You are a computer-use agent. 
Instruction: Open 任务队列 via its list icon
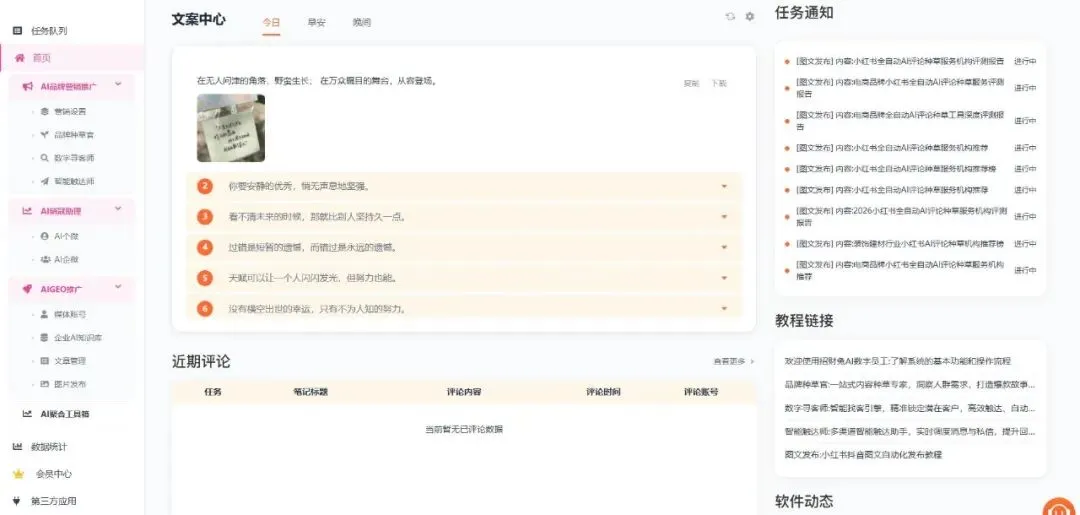17,31
